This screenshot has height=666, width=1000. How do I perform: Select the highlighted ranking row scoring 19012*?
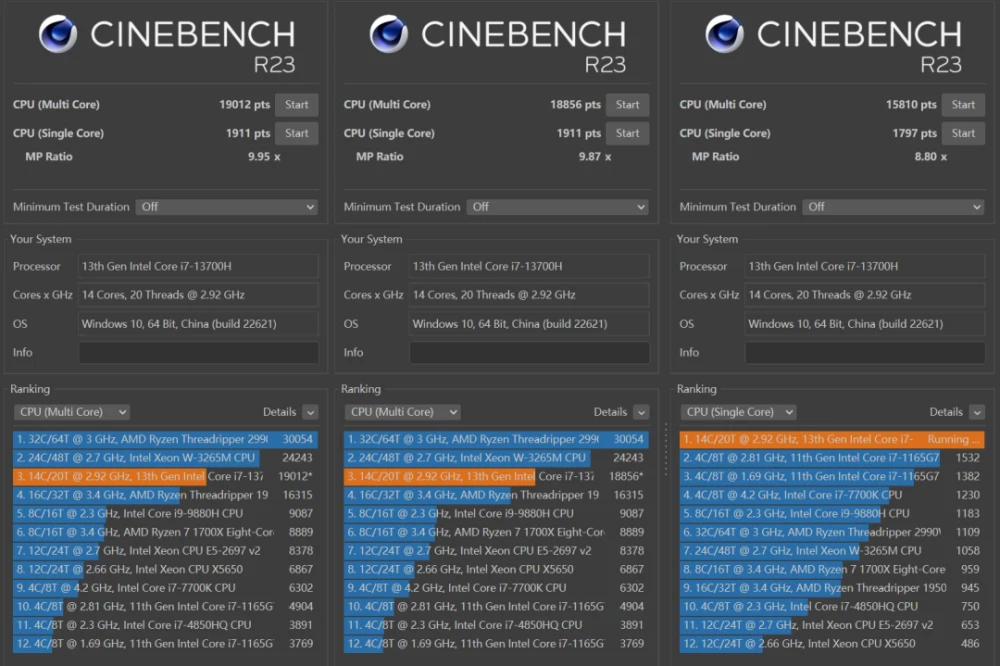(165, 477)
